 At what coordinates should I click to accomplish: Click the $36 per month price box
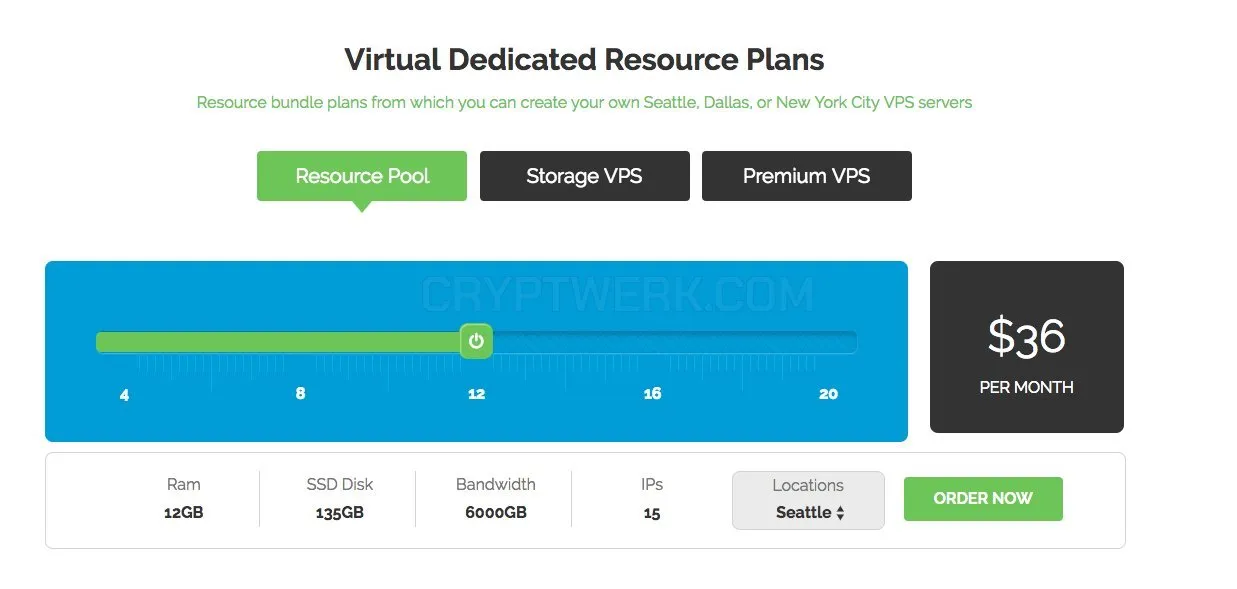click(1027, 347)
